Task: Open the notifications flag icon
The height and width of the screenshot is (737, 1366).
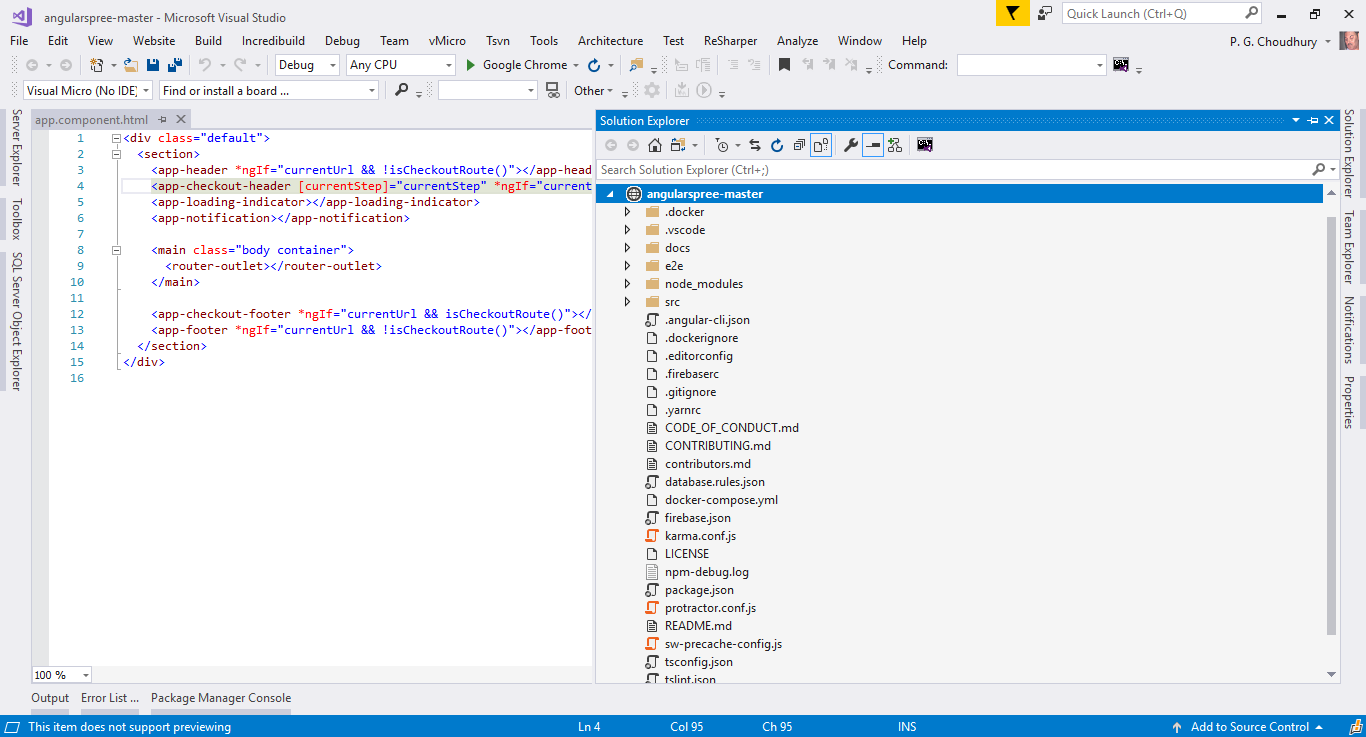Action: [x=1012, y=13]
